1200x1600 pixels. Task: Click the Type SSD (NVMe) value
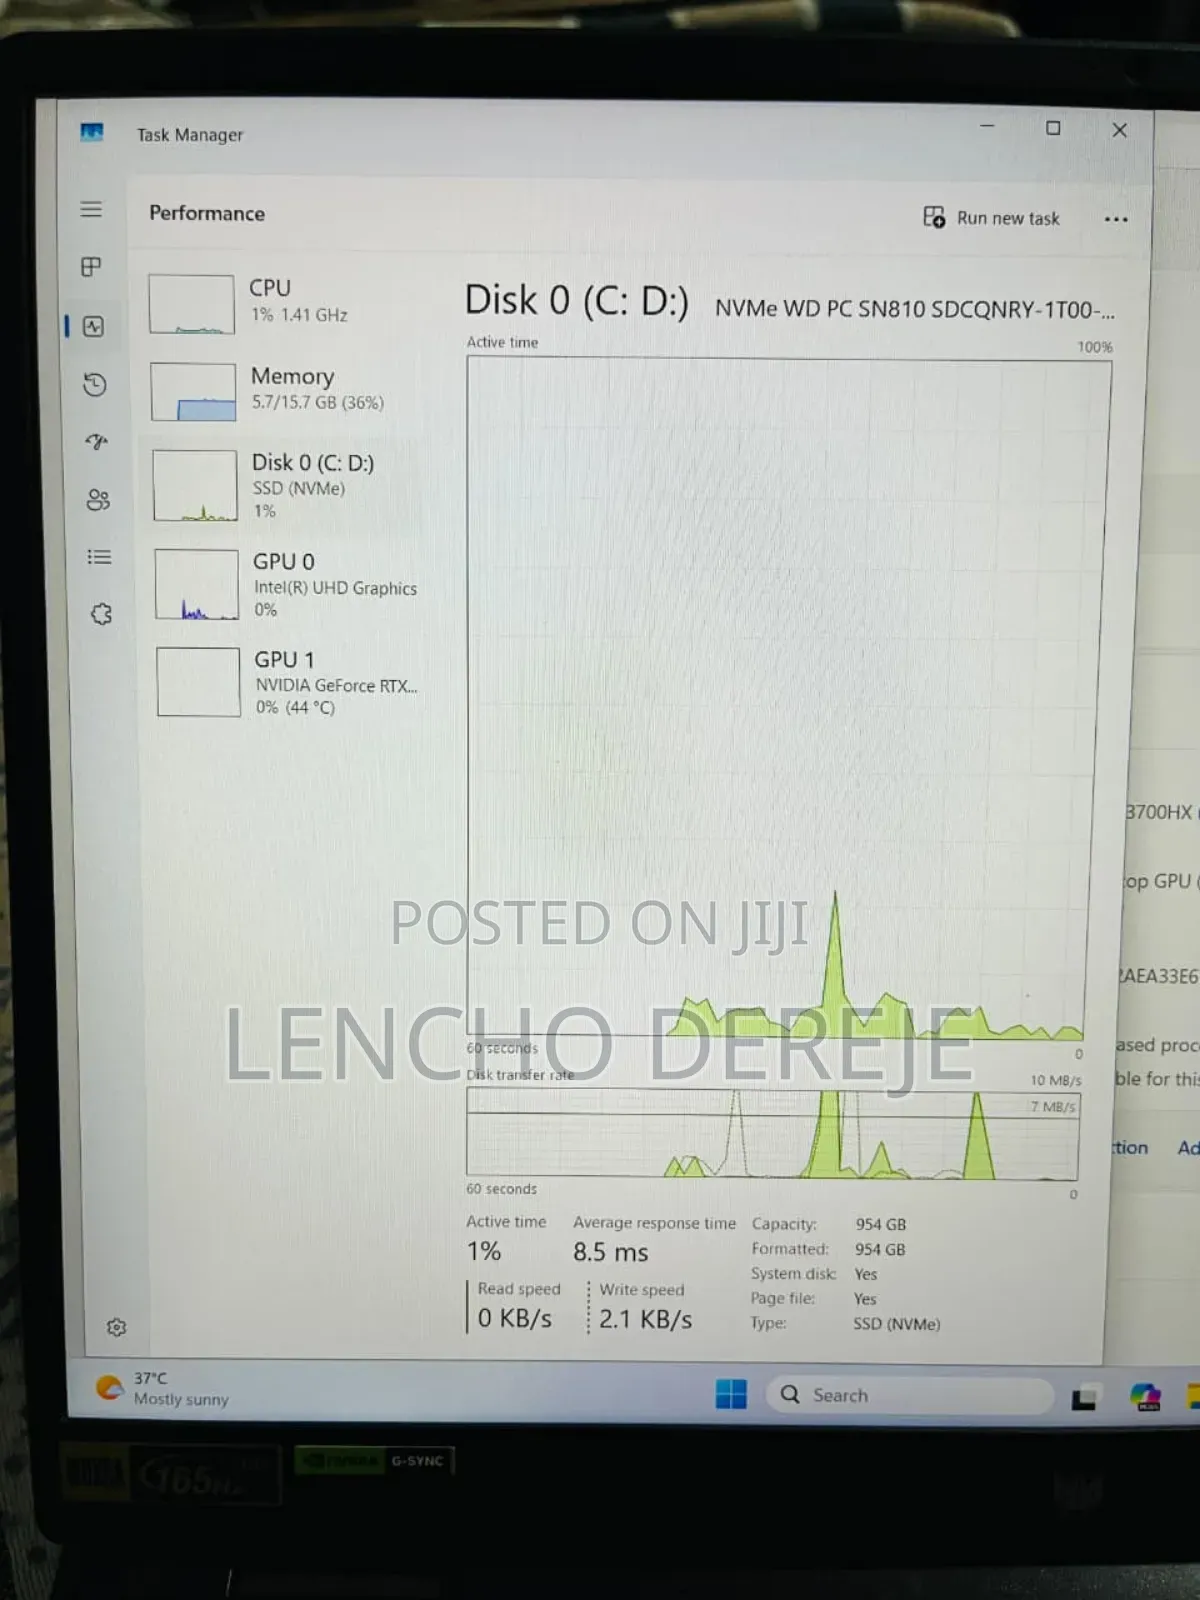click(896, 1324)
